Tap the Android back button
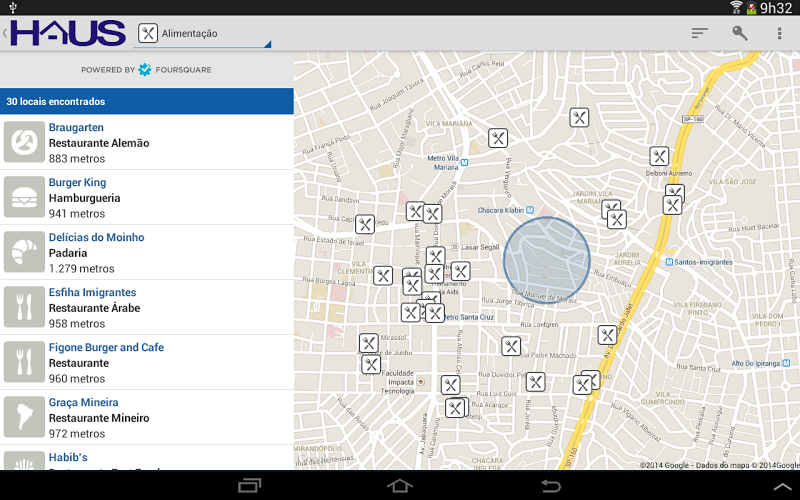800x500 pixels. [x=551, y=485]
